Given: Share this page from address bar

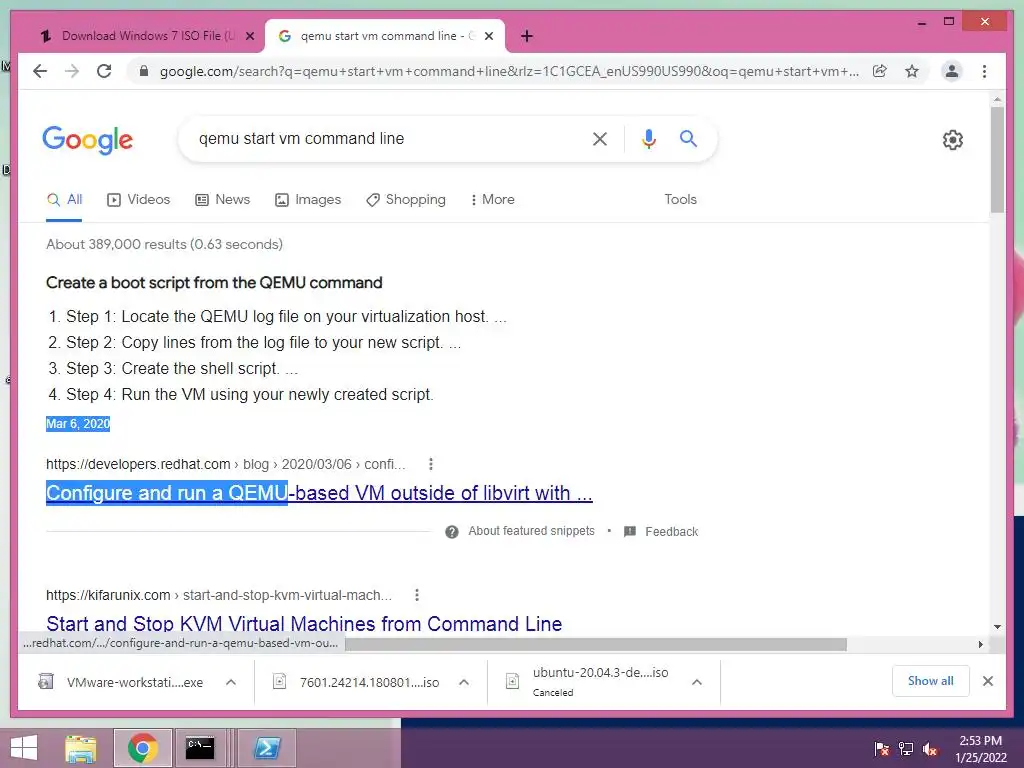Looking at the screenshot, I should click(x=880, y=71).
